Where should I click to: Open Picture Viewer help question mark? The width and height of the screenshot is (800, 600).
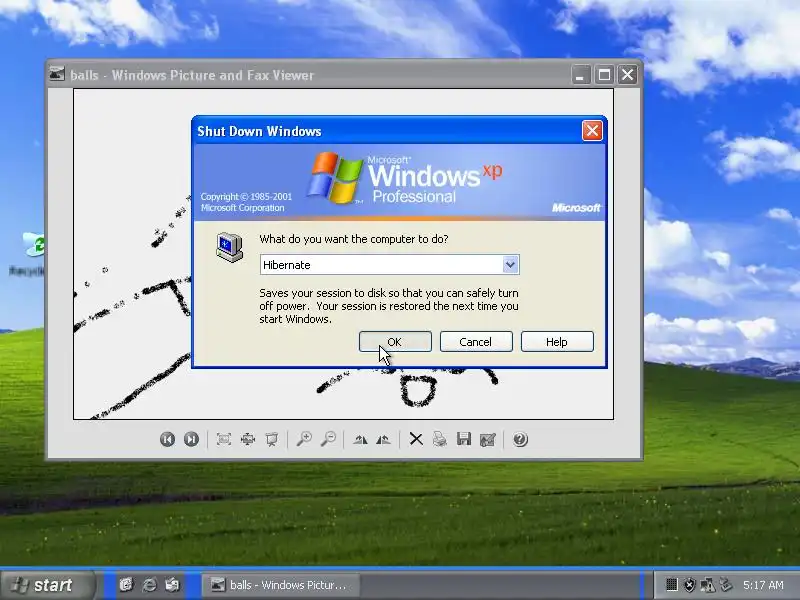point(520,439)
